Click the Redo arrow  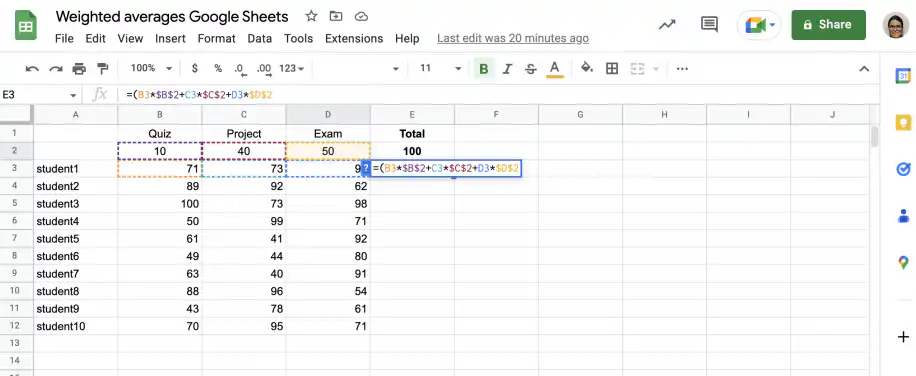(x=55, y=69)
